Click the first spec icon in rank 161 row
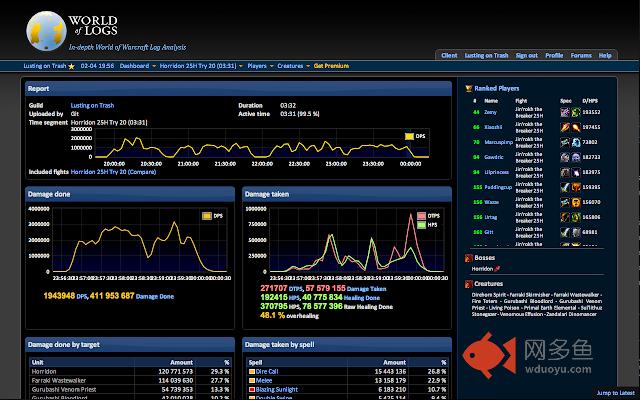640x400 pixels. coord(565,232)
